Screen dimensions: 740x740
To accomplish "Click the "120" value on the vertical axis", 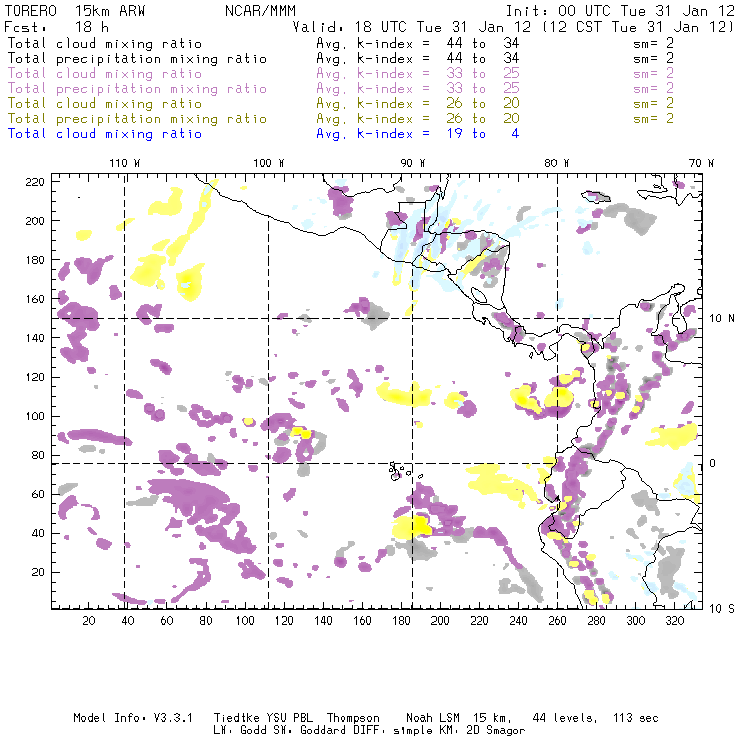I will pos(35,377).
